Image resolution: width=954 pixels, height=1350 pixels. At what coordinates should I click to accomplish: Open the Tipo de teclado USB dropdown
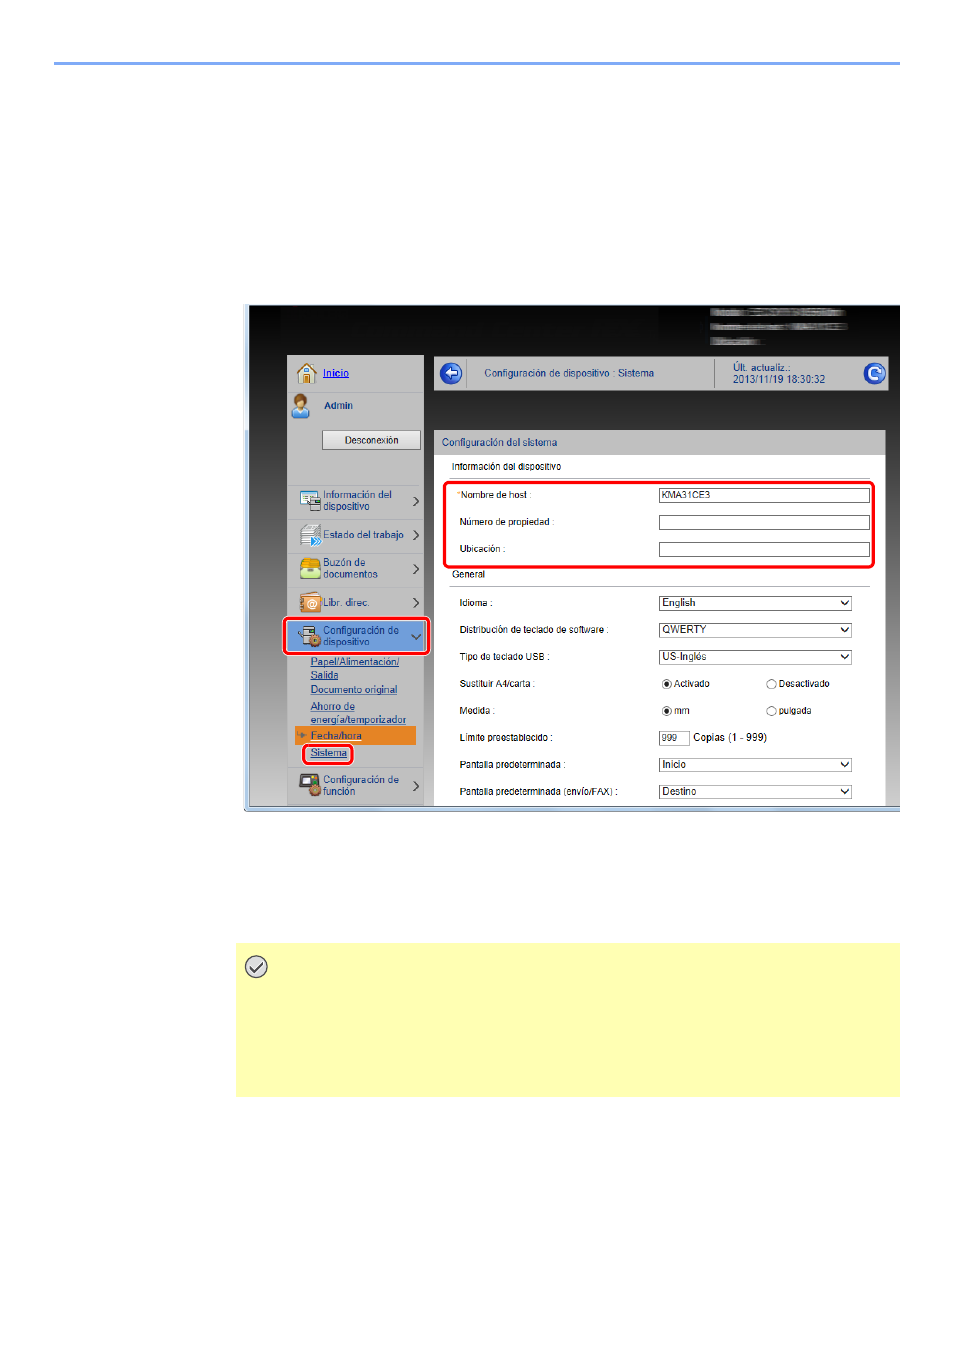click(755, 657)
